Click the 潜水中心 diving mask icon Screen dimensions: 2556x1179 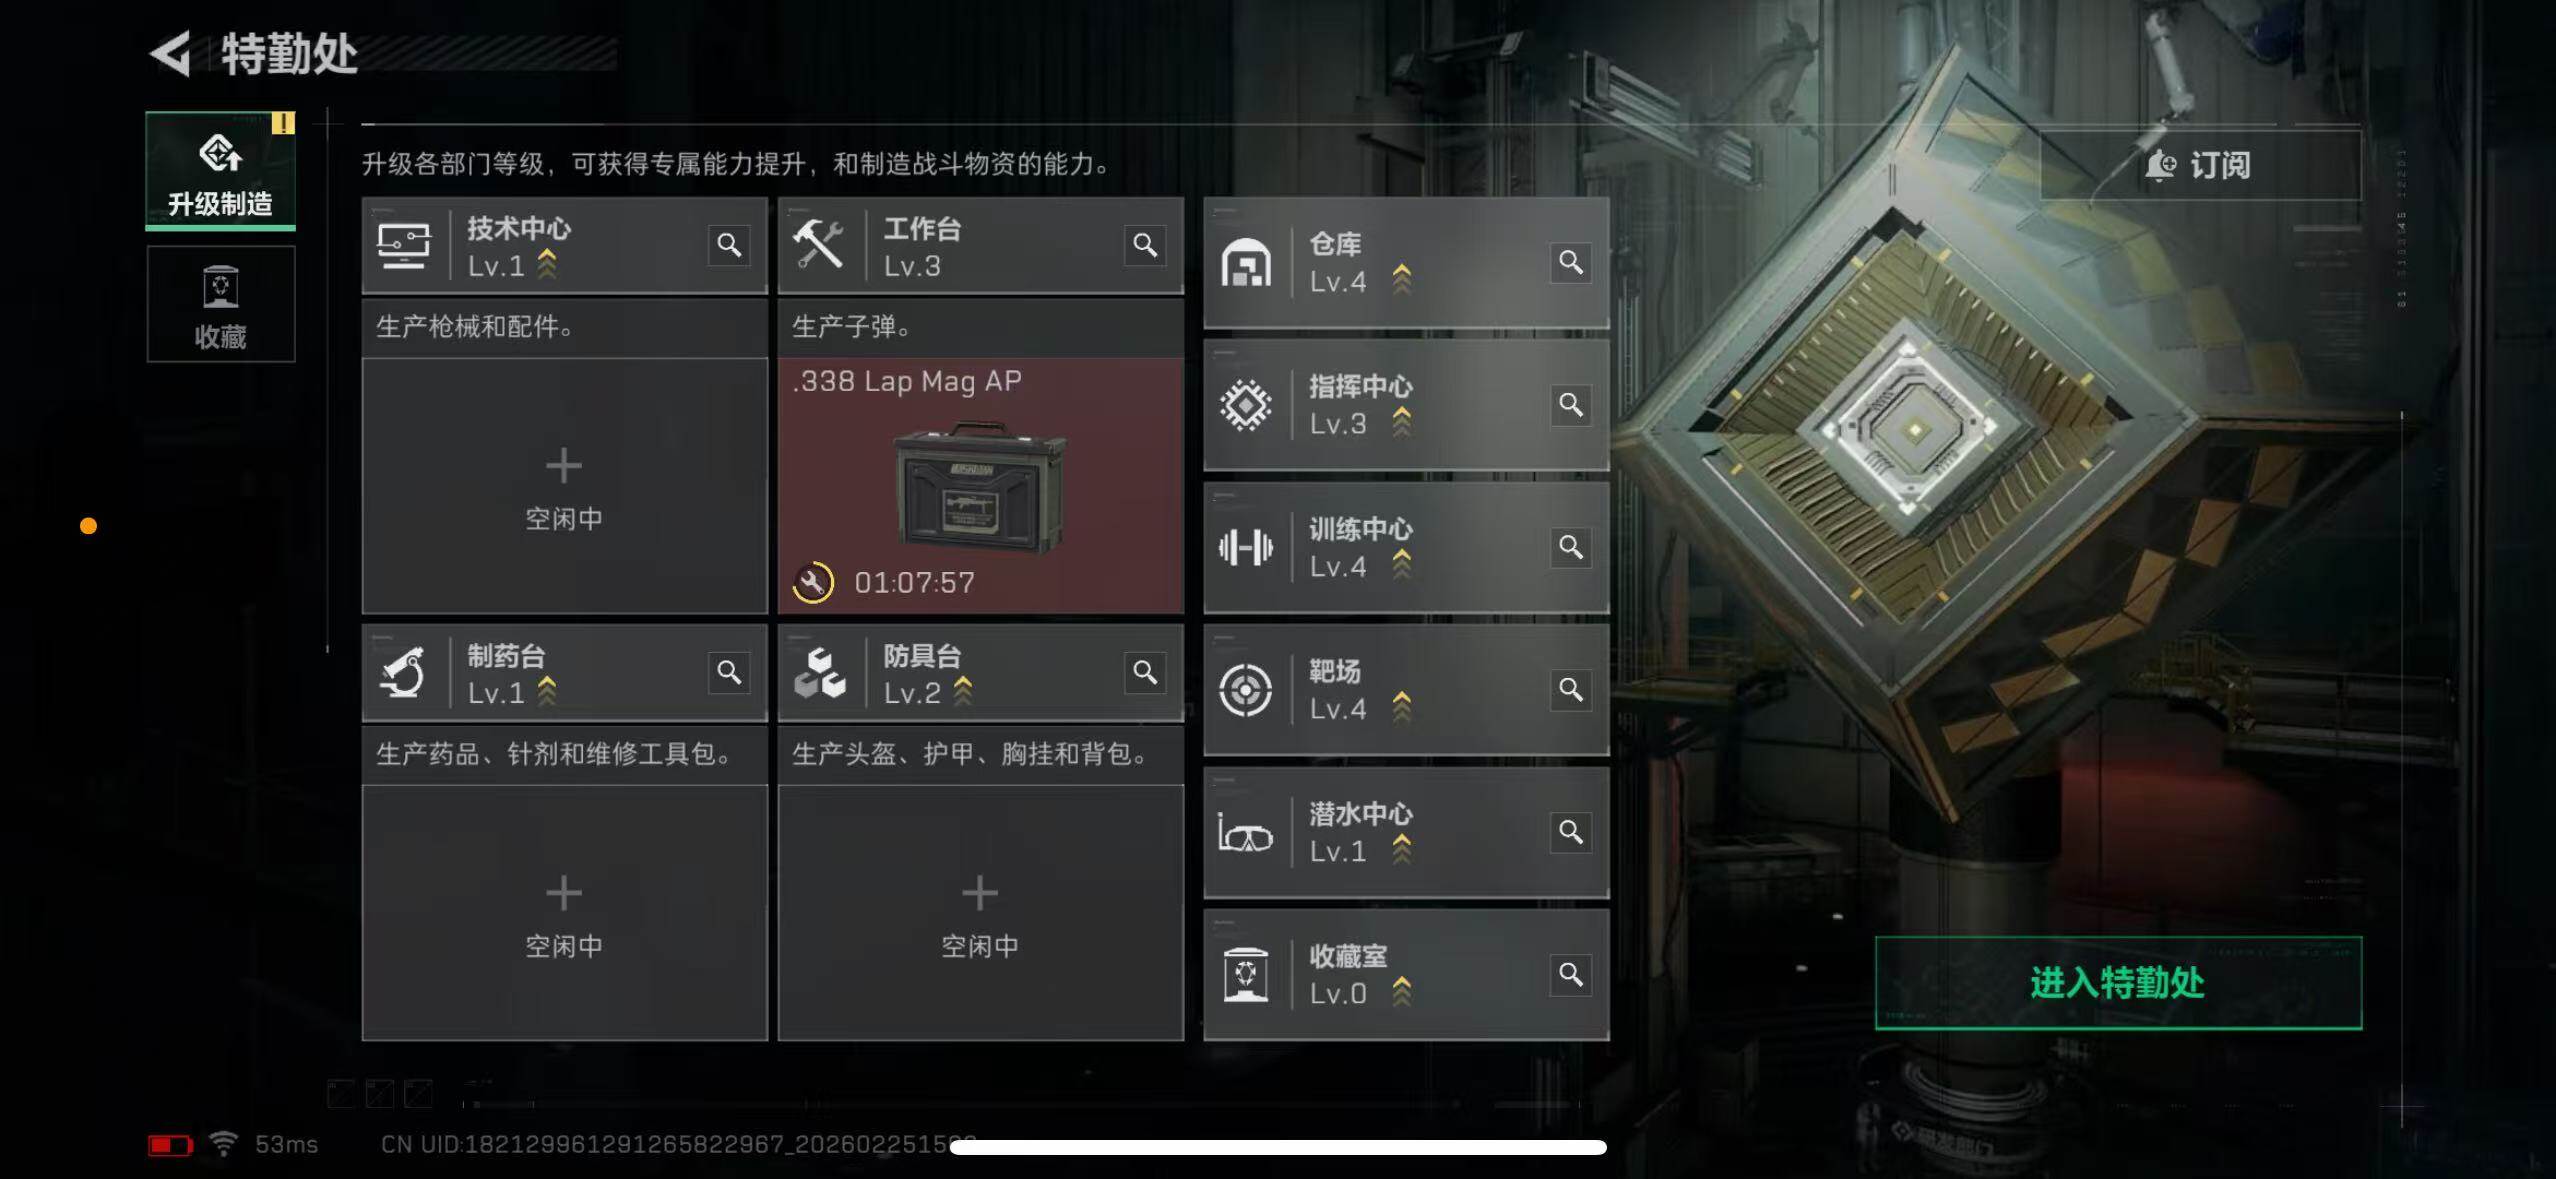[x=1245, y=833]
